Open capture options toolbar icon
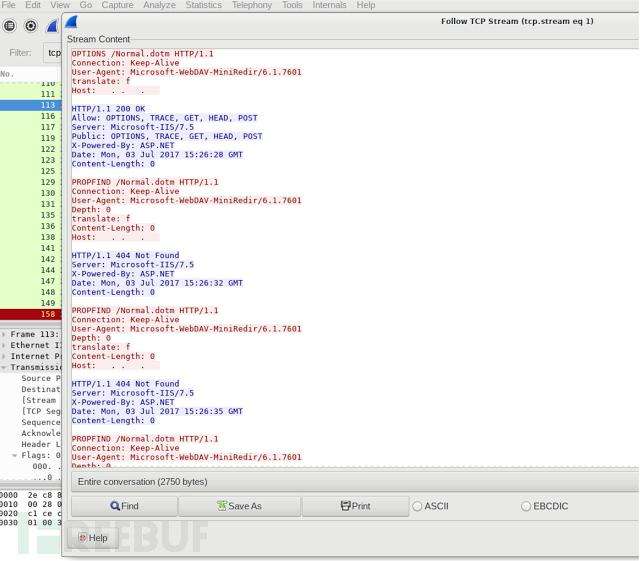 coord(31,26)
